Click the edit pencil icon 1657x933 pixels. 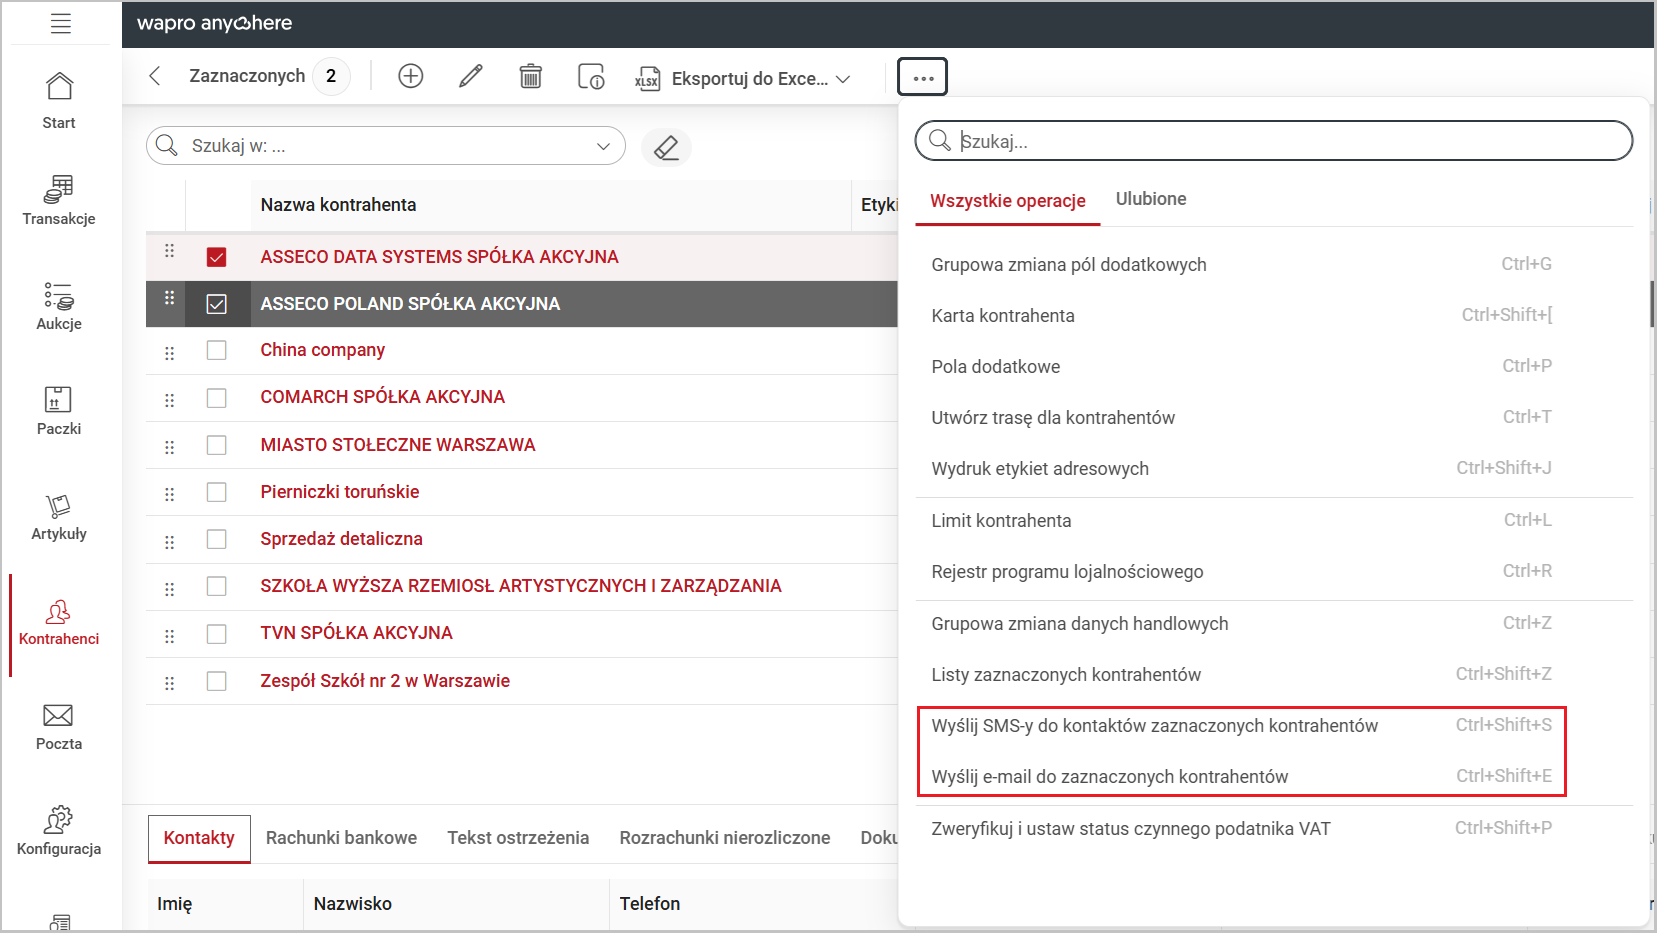(470, 76)
